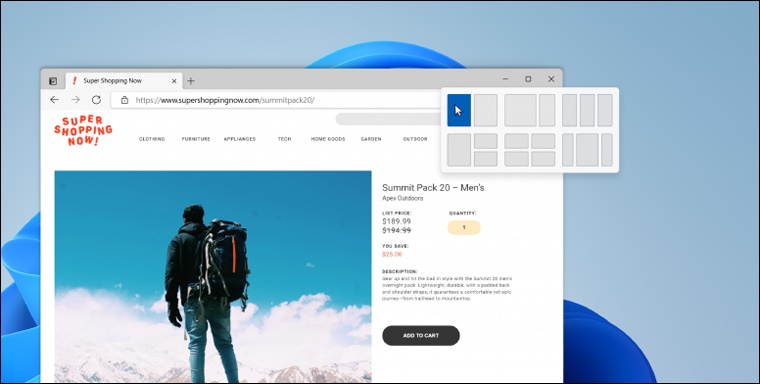Snap to highlighted left half zone

pos(459,110)
